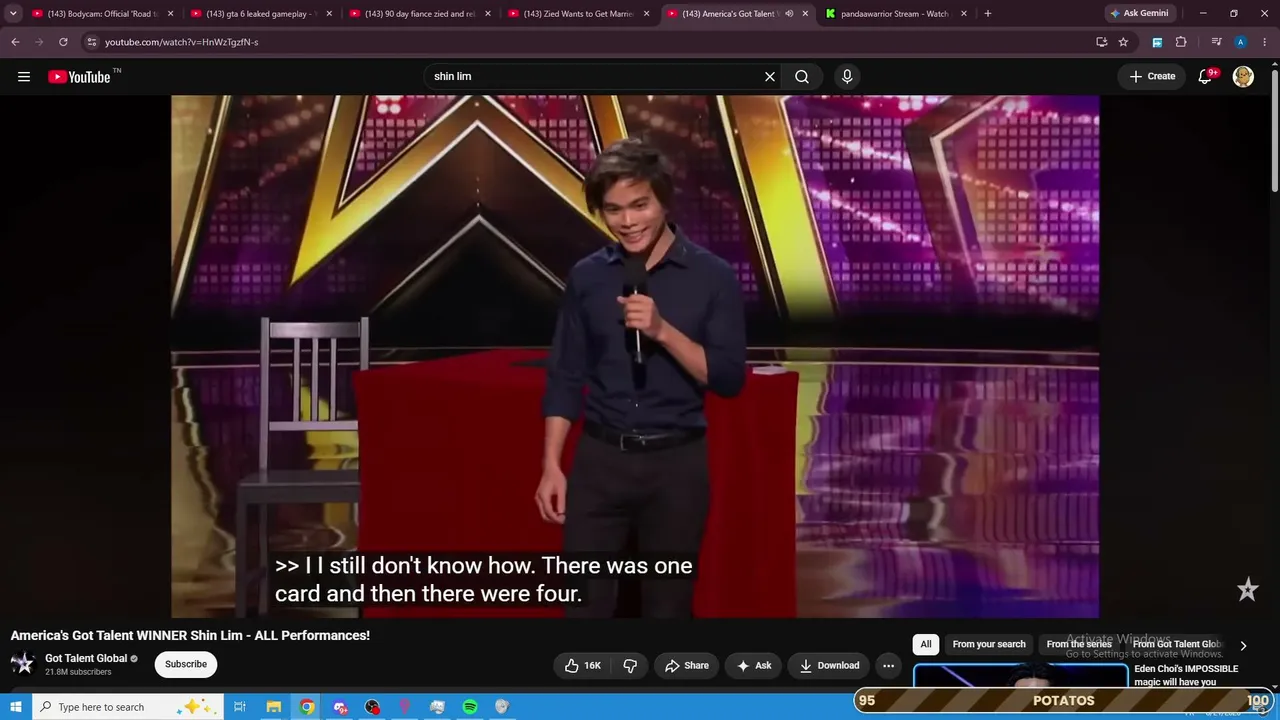The height and width of the screenshot is (720, 1280).
Task: Open the Got Talent Global channel avatar
Action: (22, 664)
